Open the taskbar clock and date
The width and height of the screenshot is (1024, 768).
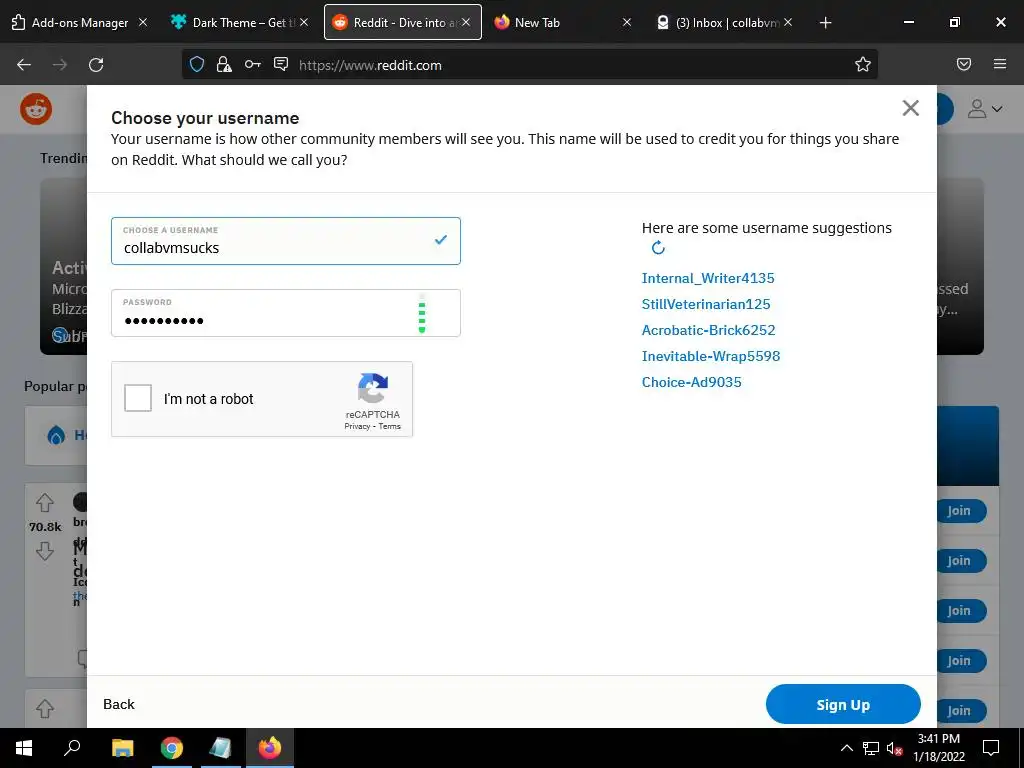[938, 748]
